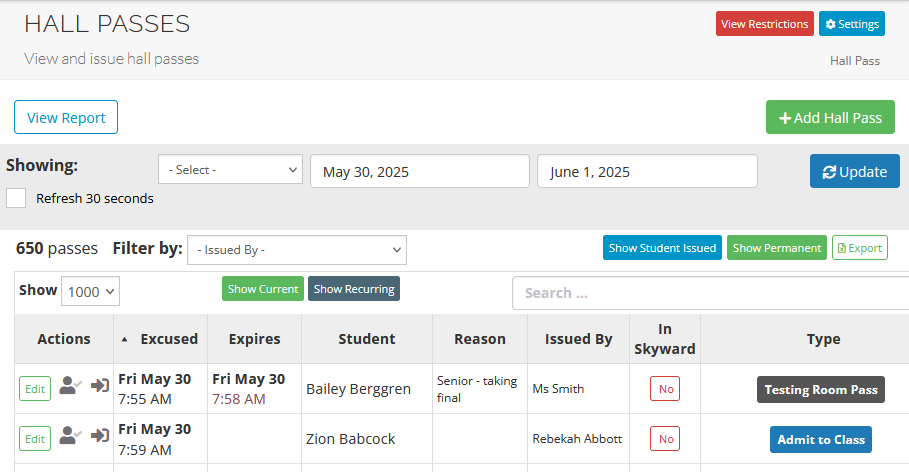Click the Search text box
This screenshot has width=909, height=472.
tap(710, 293)
